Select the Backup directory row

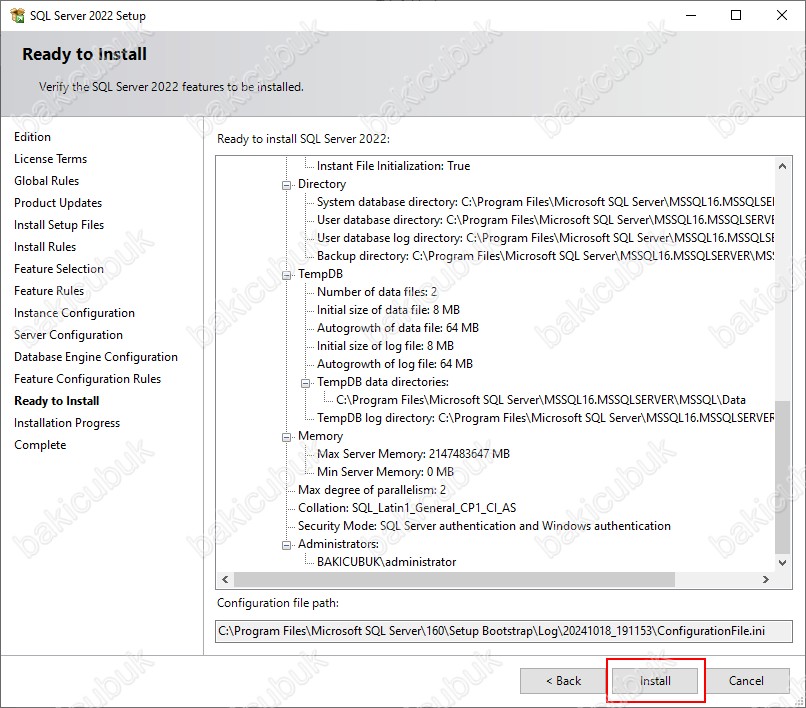545,256
